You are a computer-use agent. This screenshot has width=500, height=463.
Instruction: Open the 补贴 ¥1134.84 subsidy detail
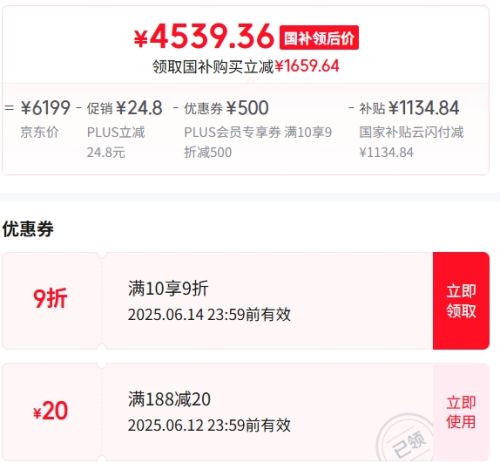[409, 108]
